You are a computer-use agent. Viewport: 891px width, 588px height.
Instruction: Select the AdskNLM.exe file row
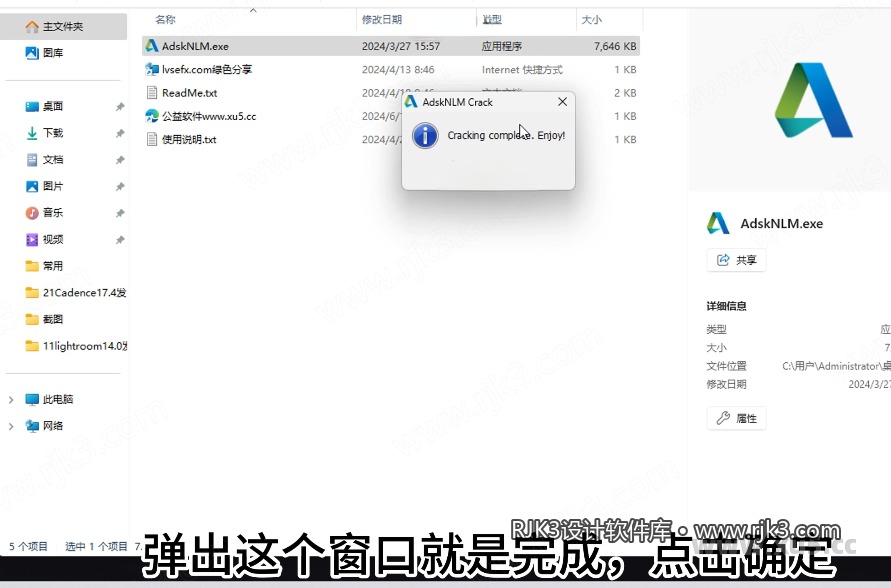pos(391,46)
